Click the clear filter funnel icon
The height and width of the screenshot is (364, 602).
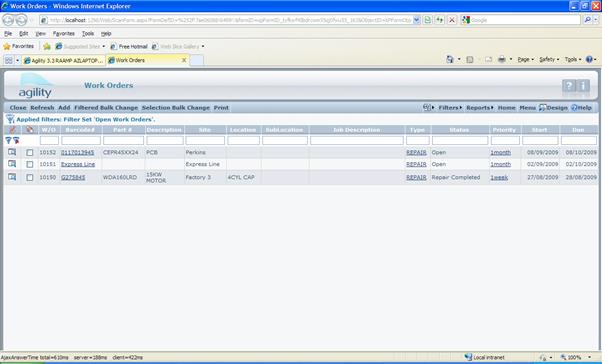(16, 140)
